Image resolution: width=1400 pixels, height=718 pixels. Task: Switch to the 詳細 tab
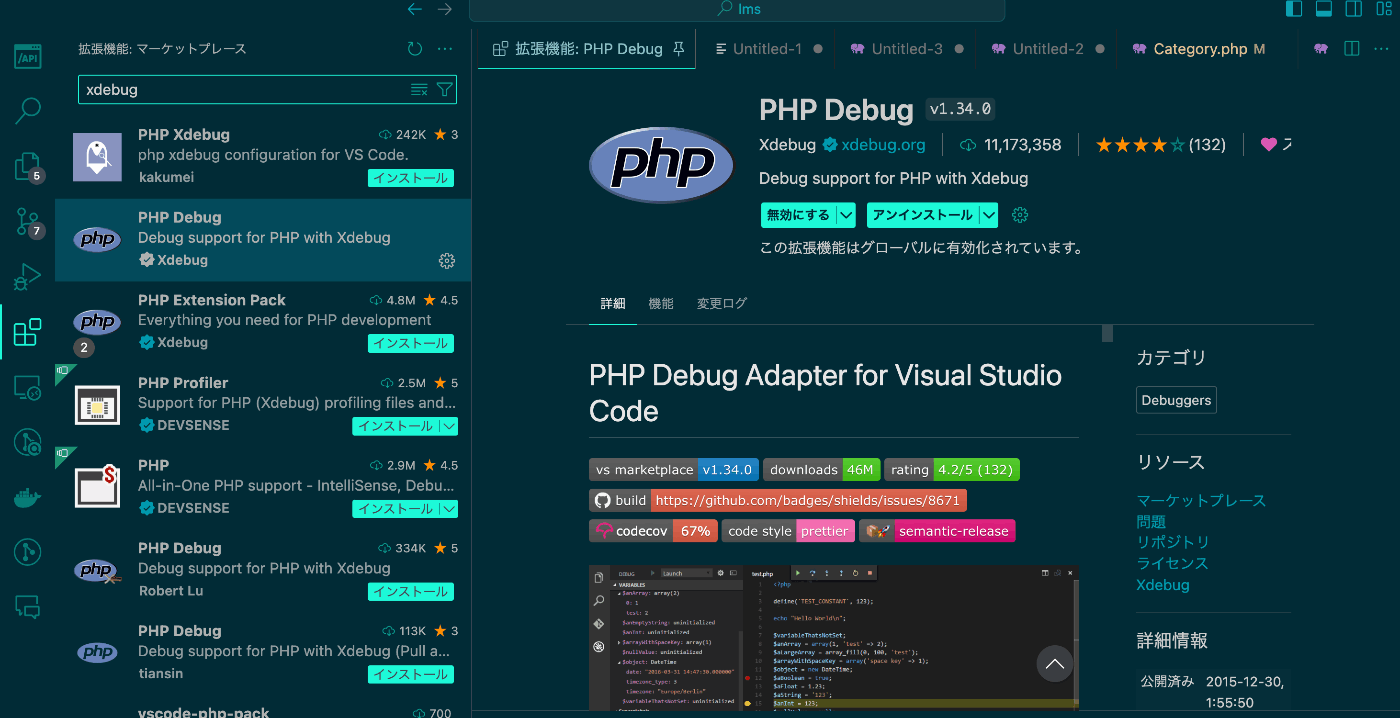coord(613,303)
